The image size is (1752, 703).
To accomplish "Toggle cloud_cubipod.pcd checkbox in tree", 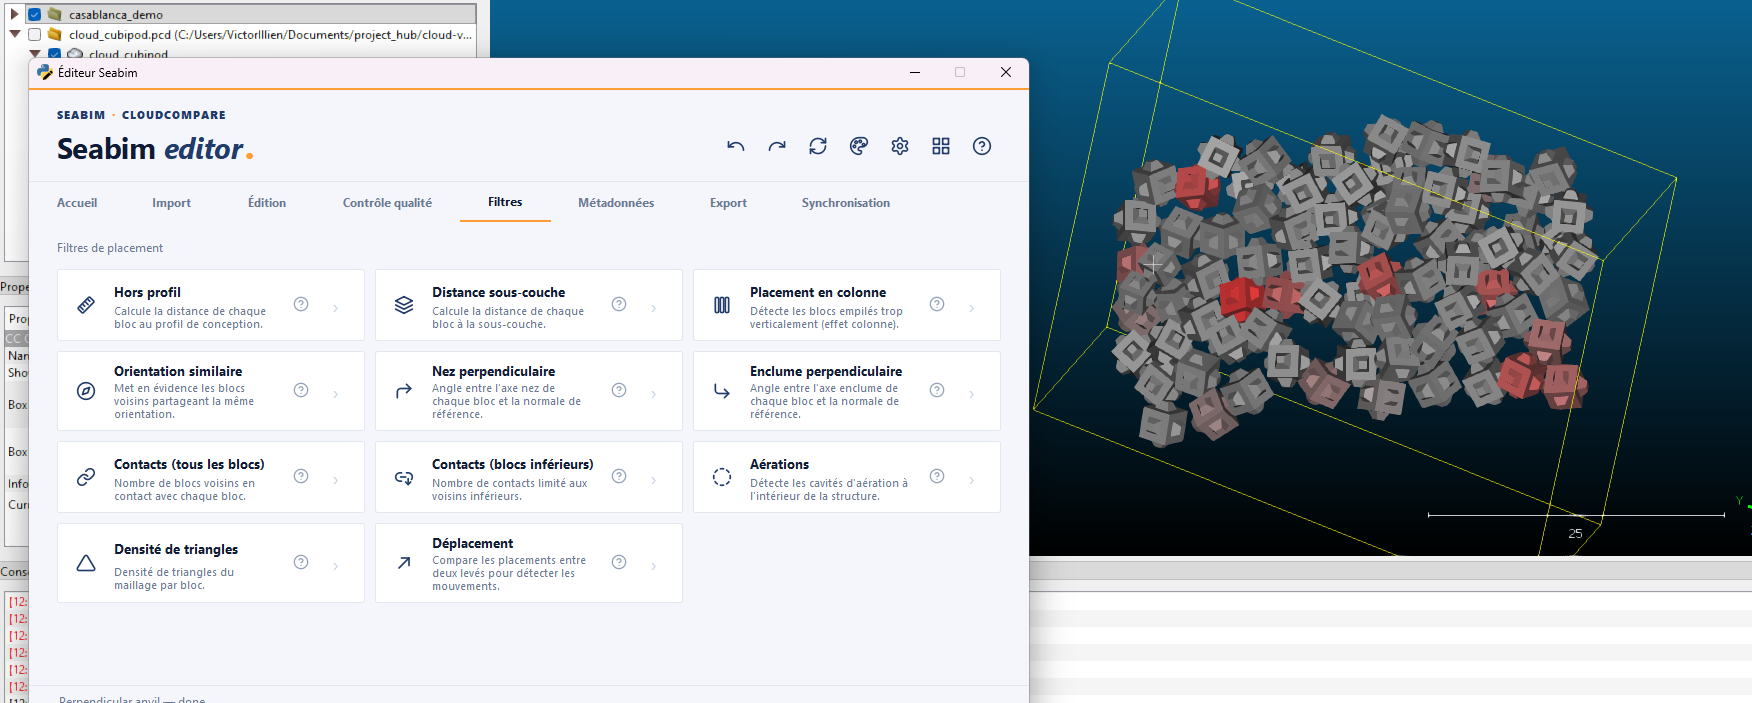I will (x=34, y=34).
